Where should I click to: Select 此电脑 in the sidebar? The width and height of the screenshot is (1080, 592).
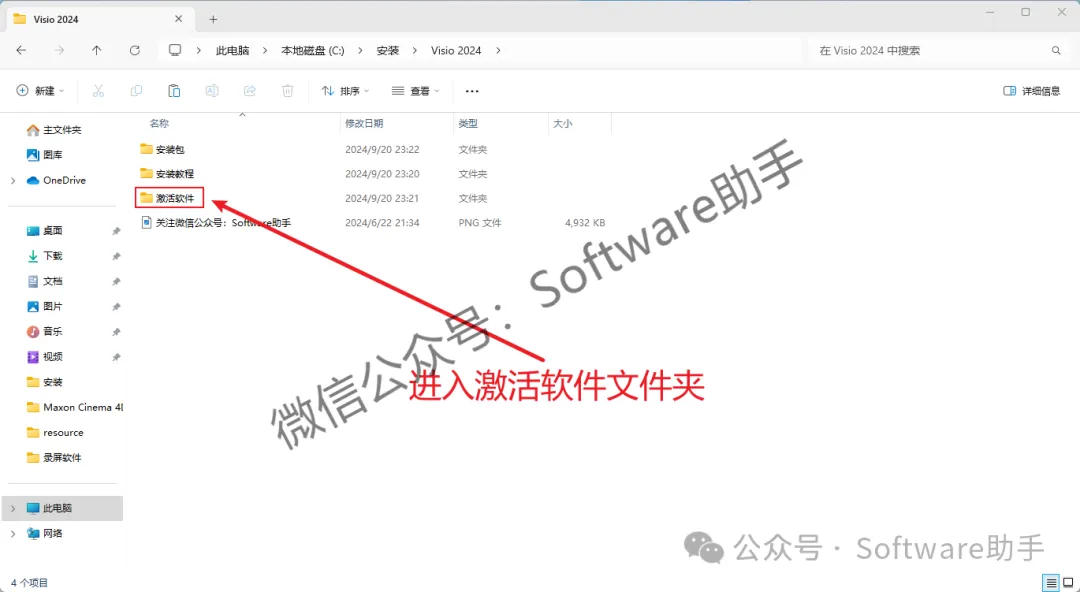click(62, 509)
